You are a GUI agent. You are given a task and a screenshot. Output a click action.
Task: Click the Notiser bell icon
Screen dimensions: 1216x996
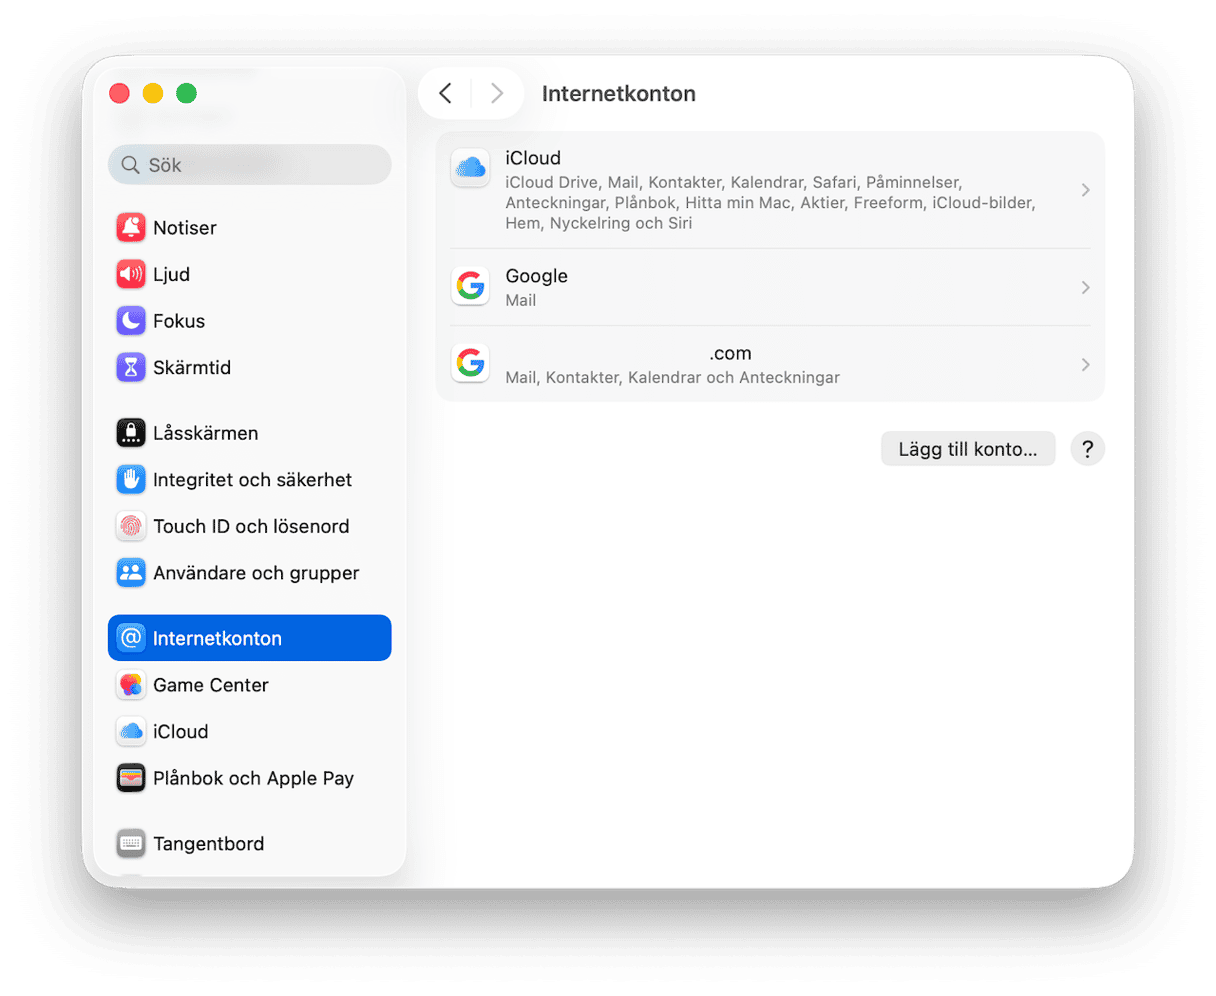pyautogui.click(x=131, y=227)
